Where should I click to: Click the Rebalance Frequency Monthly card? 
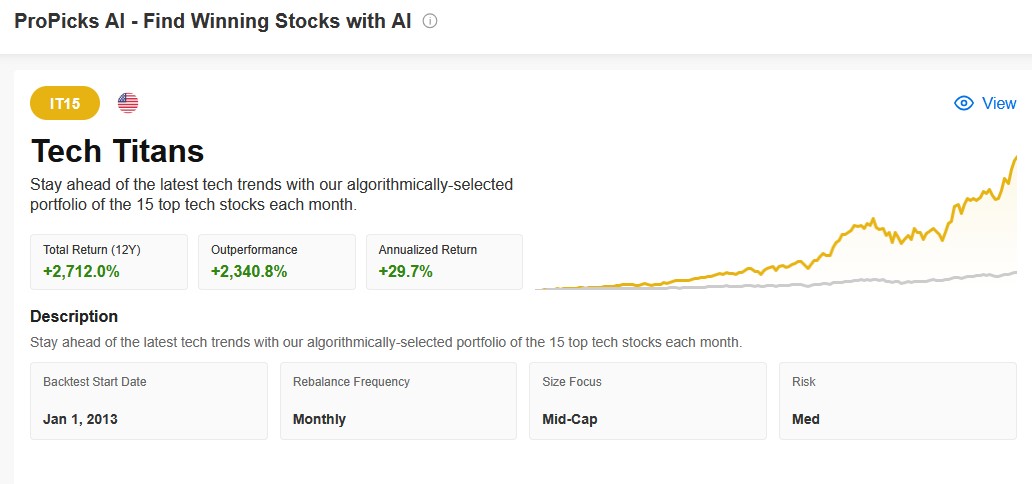point(398,400)
